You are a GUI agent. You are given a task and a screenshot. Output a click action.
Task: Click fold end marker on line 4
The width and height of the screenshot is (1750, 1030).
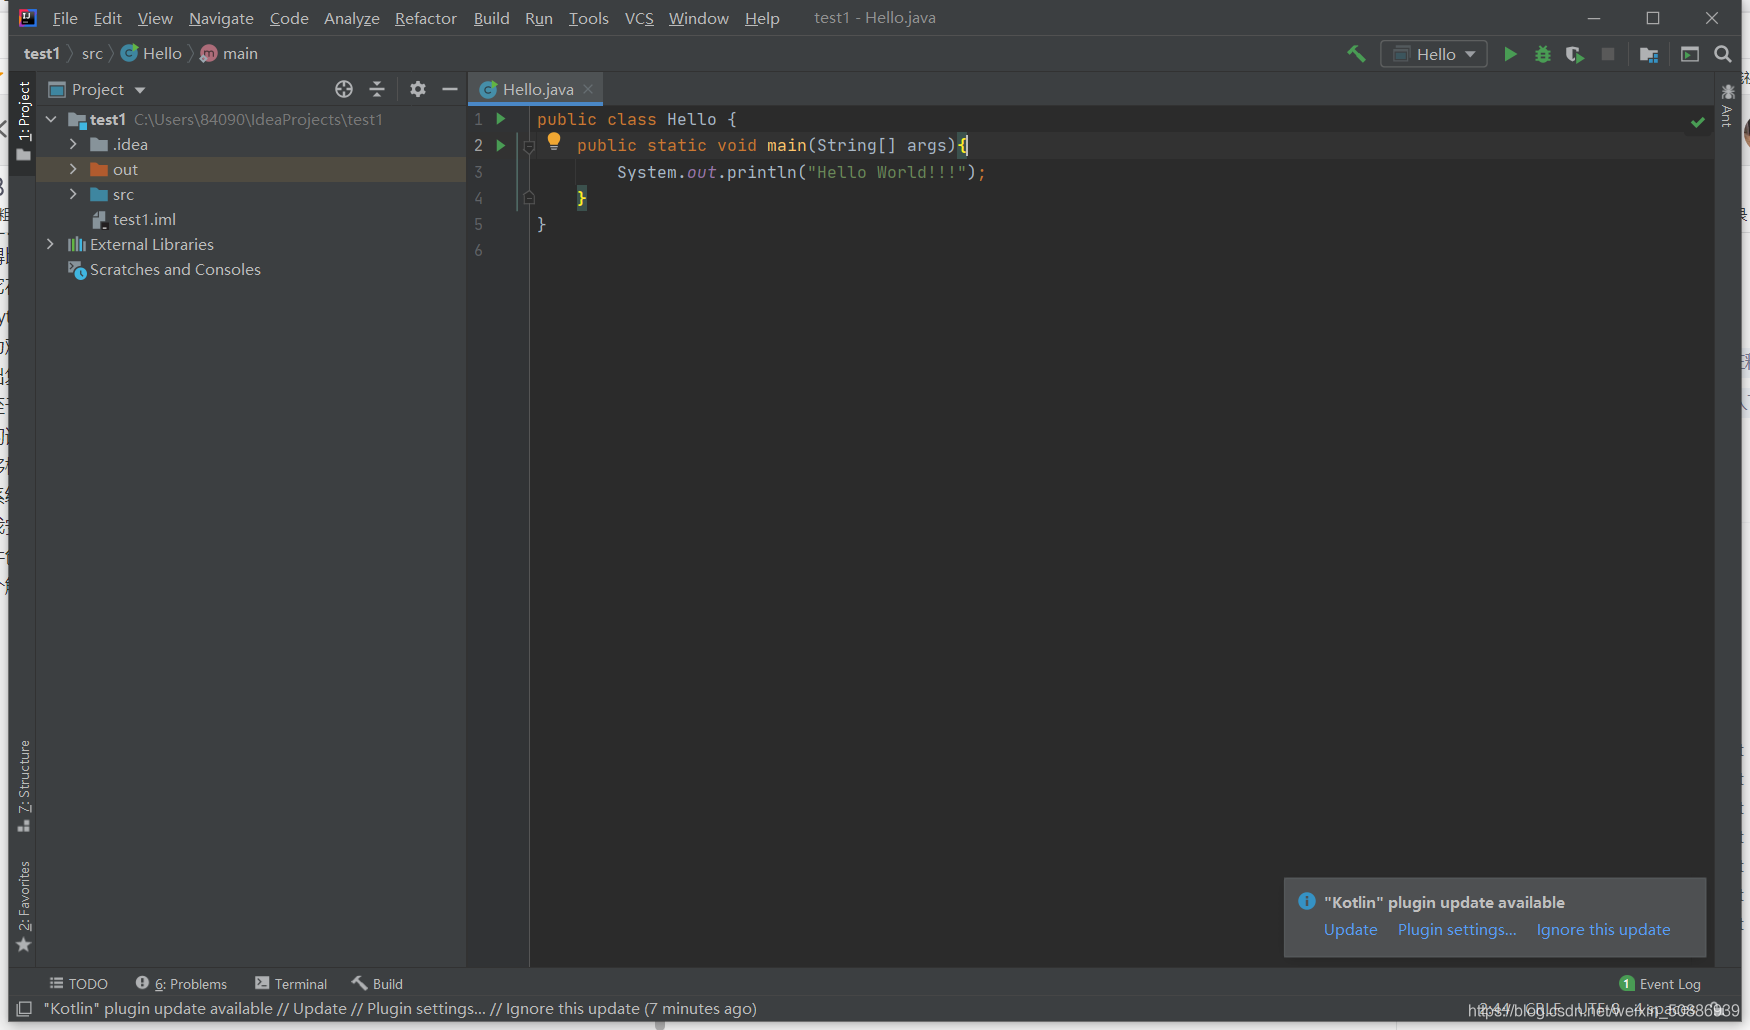(x=529, y=198)
